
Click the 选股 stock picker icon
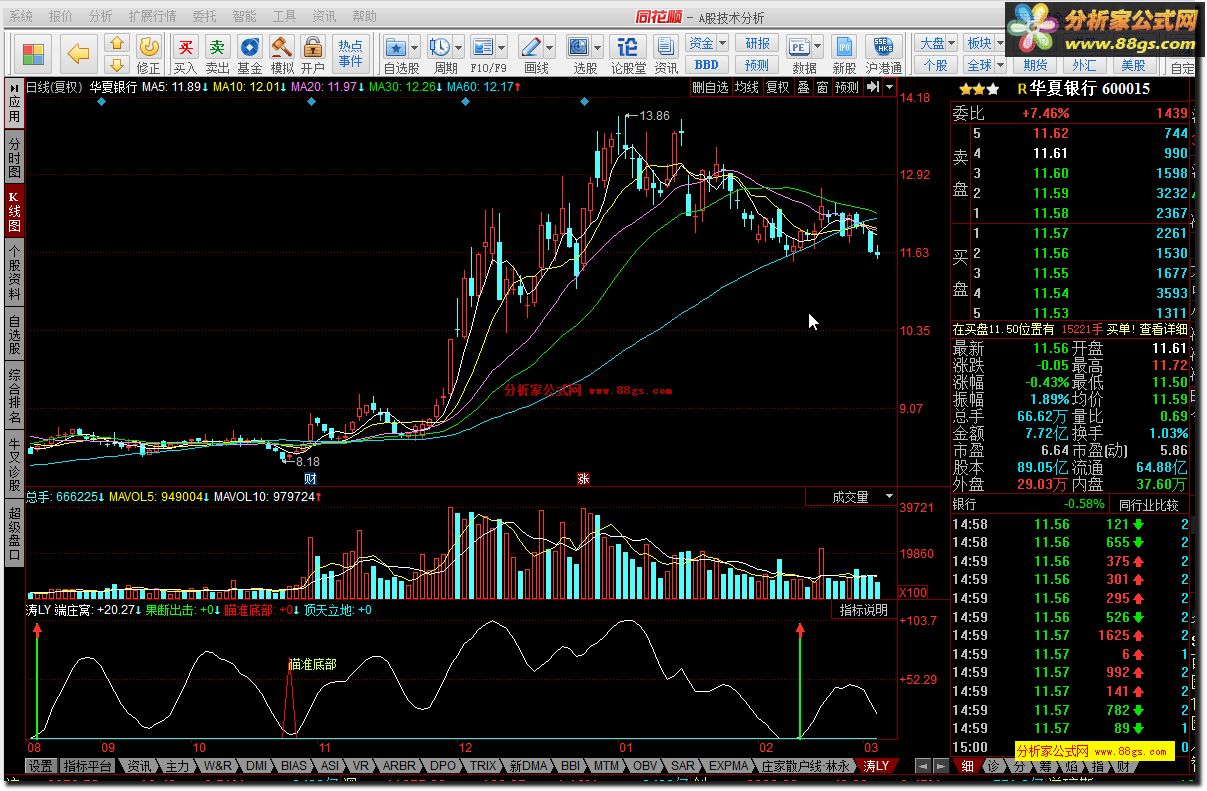coord(580,46)
